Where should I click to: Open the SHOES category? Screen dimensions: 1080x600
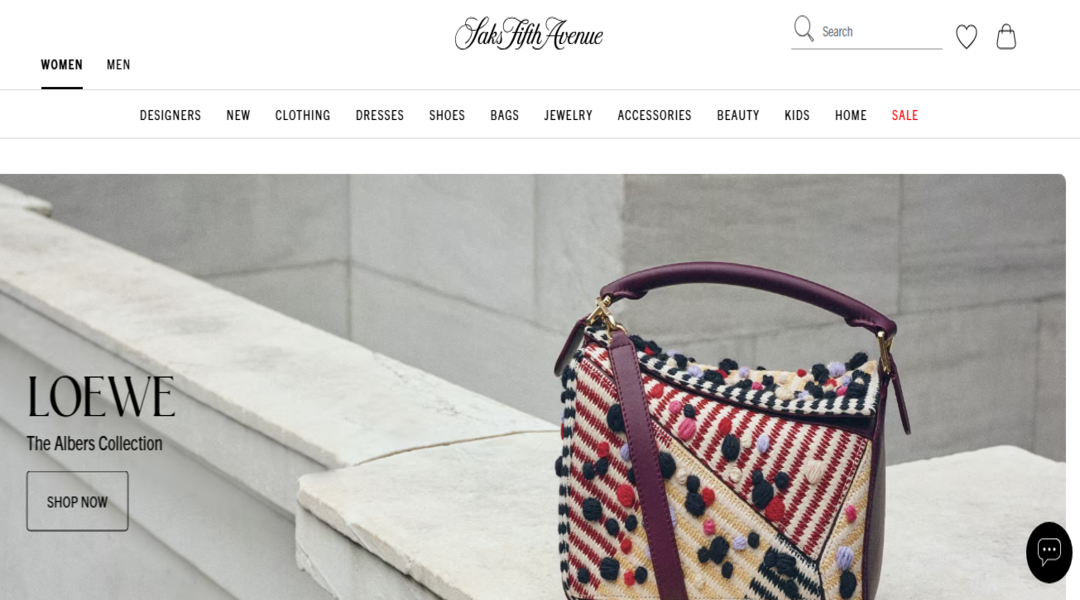coord(447,115)
